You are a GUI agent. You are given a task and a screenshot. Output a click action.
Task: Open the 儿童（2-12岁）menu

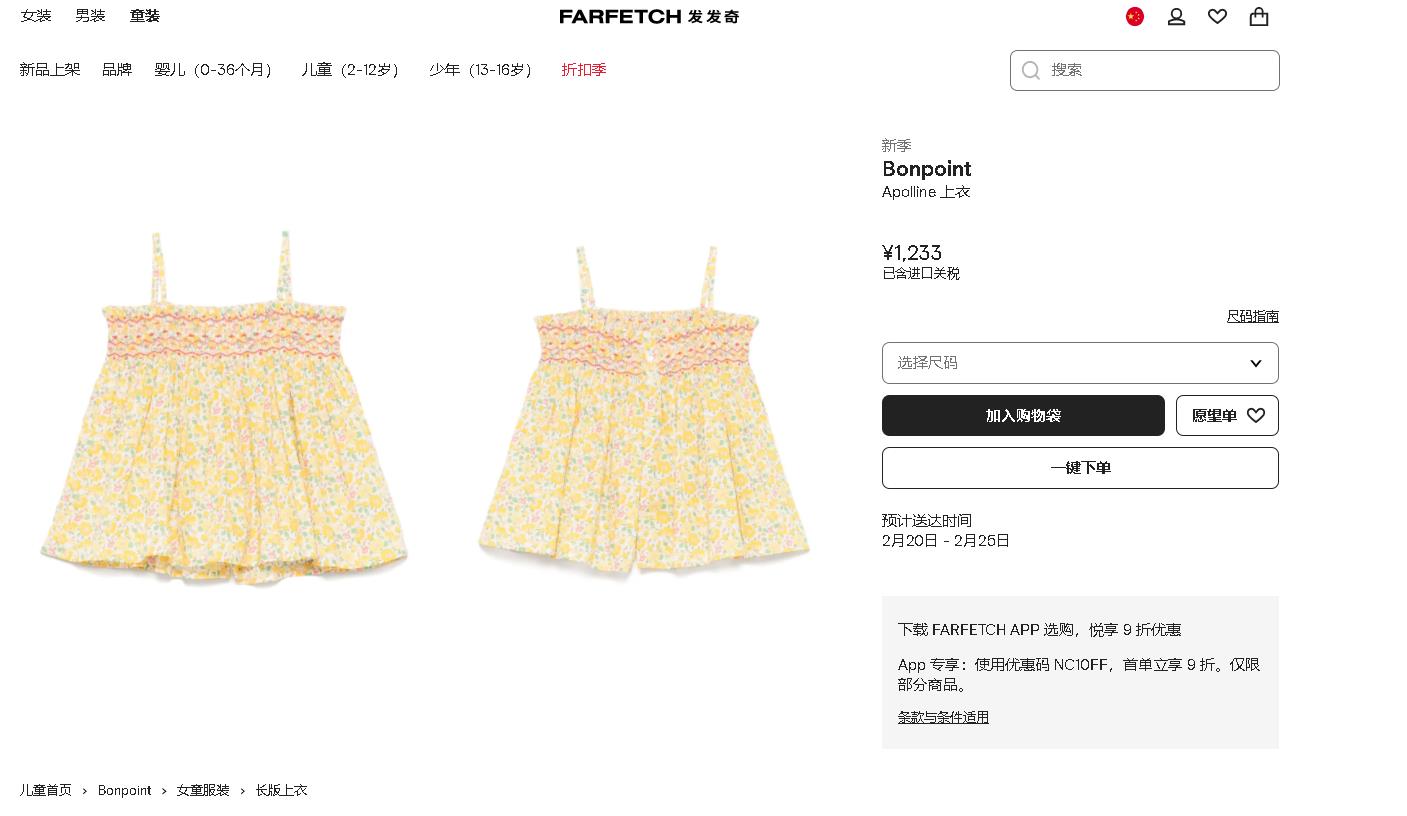(353, 69)
